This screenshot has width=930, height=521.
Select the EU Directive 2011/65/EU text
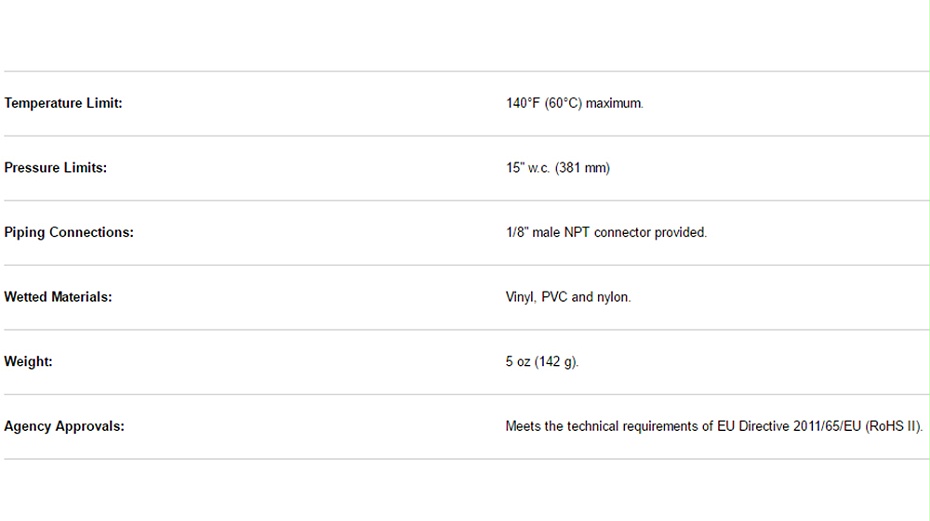(x=789, y=427)
